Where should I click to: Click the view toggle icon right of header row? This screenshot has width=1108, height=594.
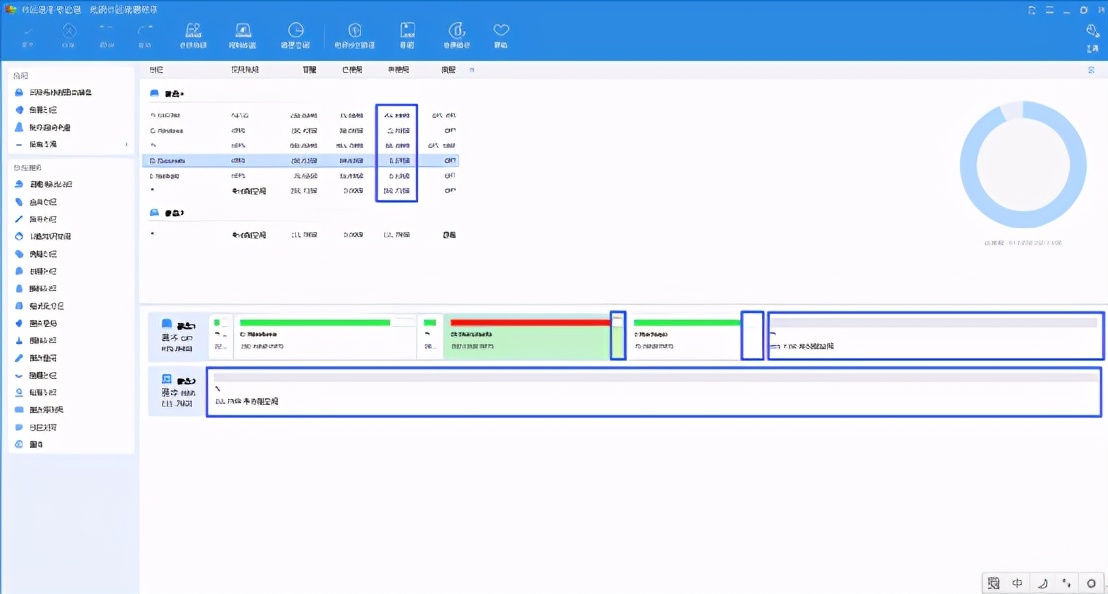pos(1091,70)
